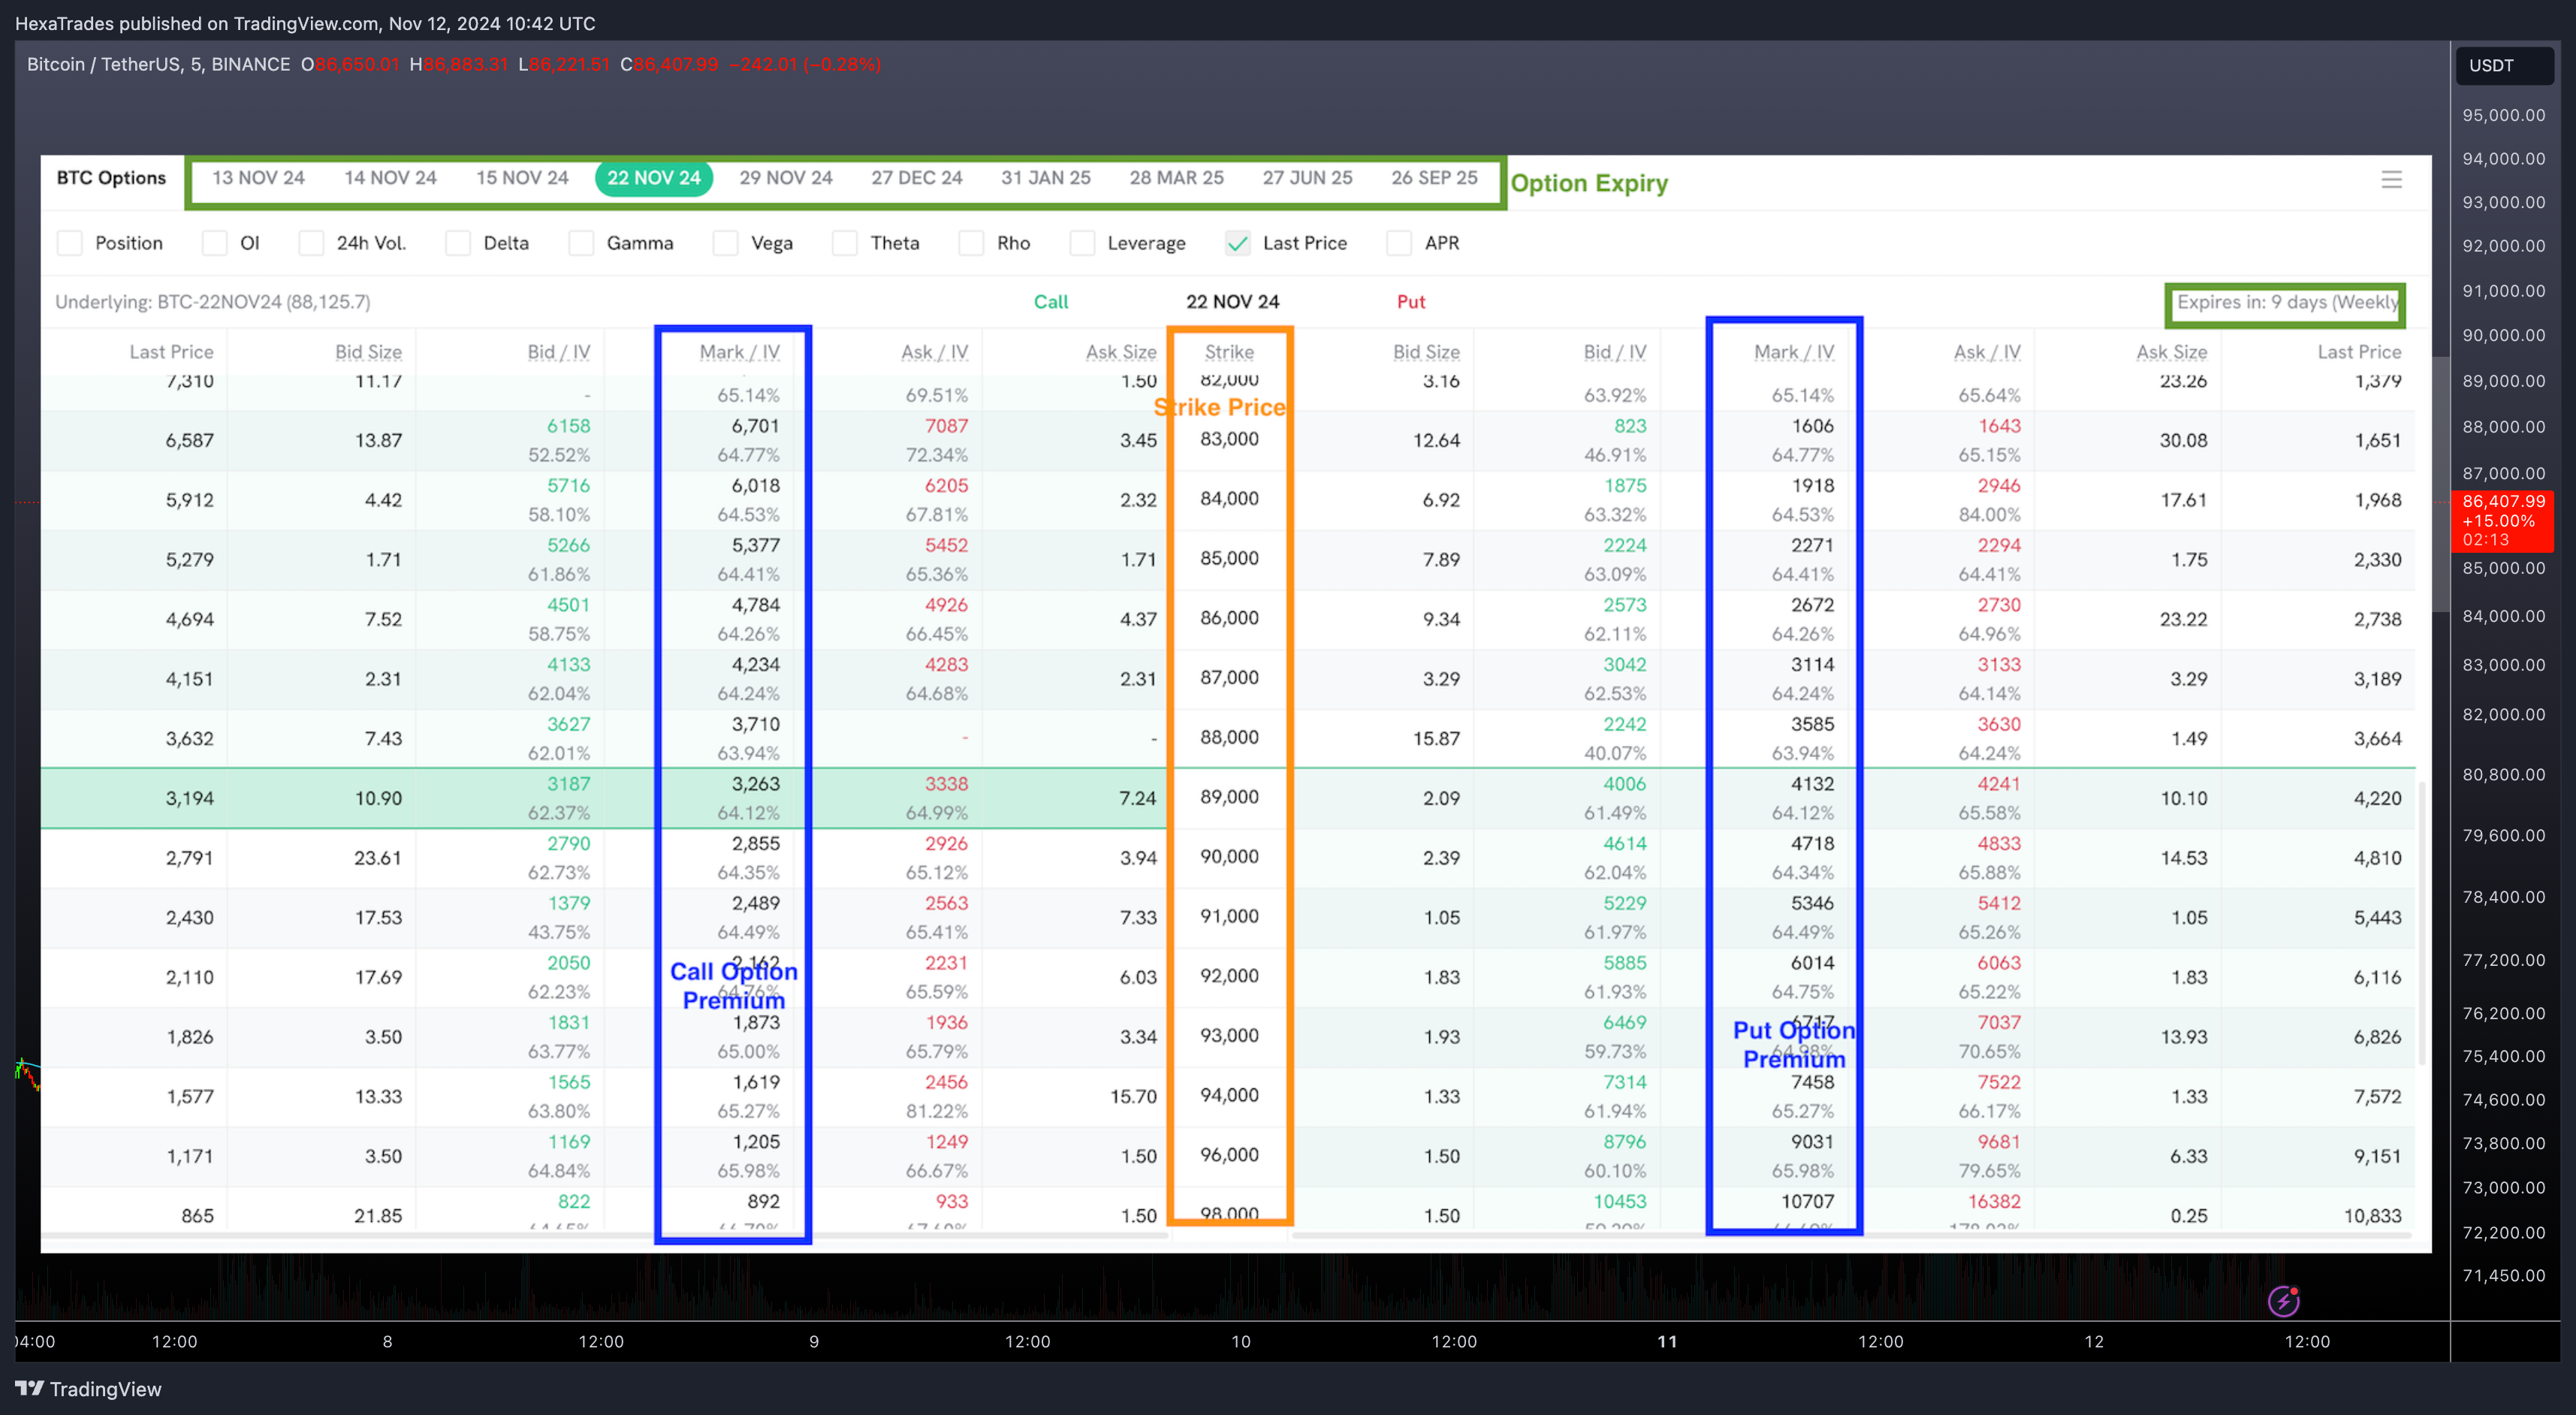Select the 26 SEP 25 expiry tab
This screenshot has height=1415, width=2576.
(1434, 178)
